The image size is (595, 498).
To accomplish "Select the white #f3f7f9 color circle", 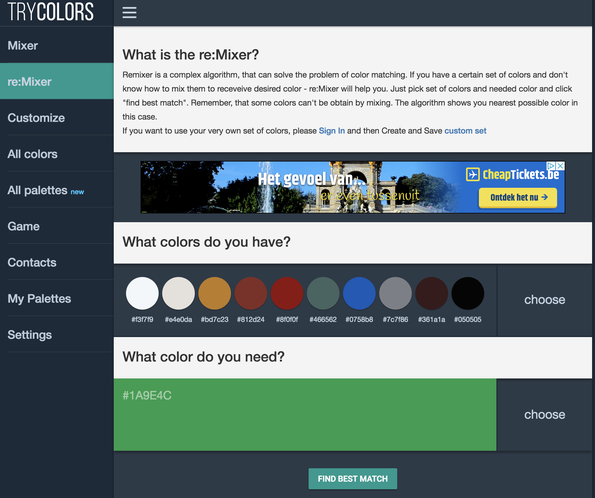I will point(142,293).
